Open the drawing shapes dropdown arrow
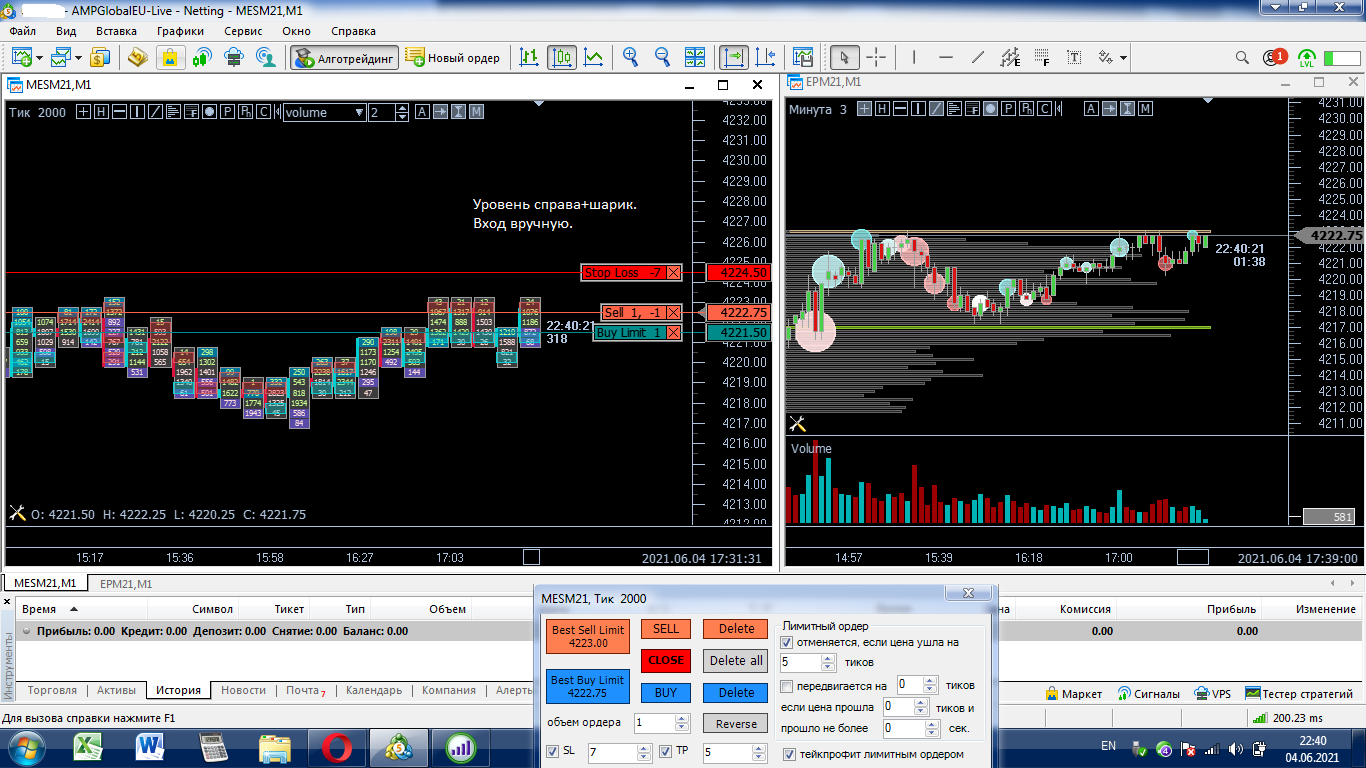Screen dimensions: 1366x768 click(1124, 58)
